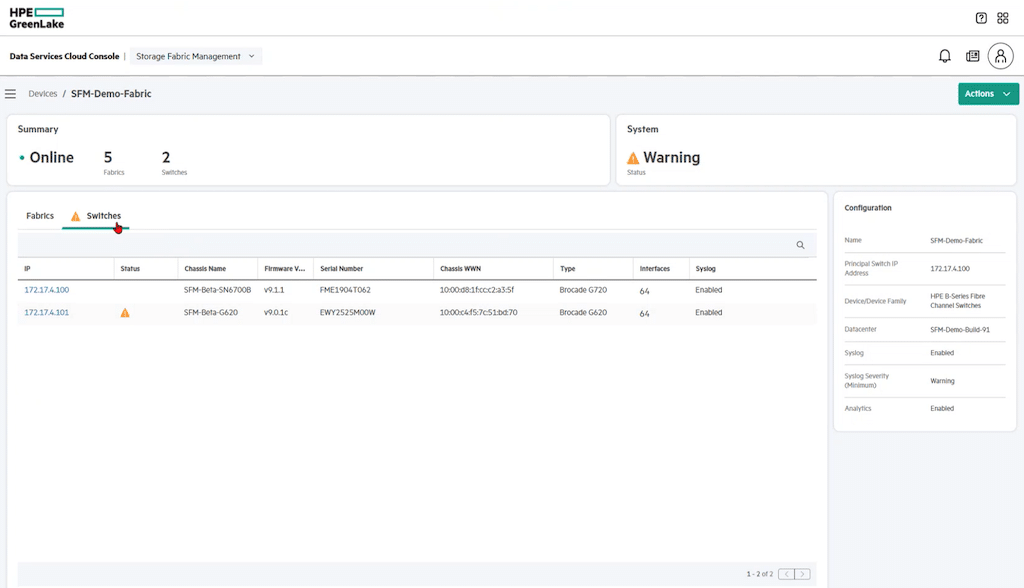The width and height of the screenshot is (1024, 588).
Task: Click Principal Switch IP value 172.17.4.100
Action: (x=950, y=269)
